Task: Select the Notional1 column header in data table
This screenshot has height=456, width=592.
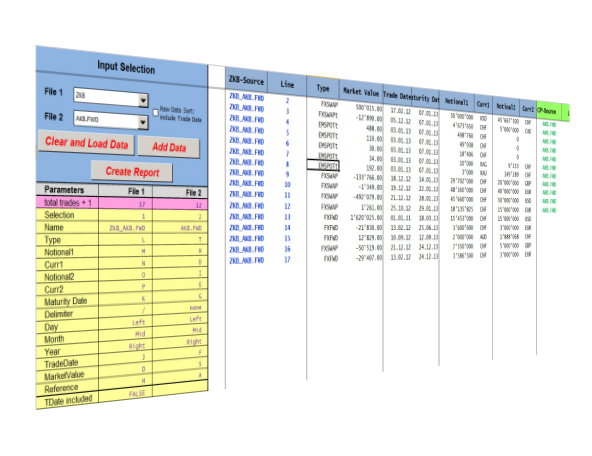Action: (x=456, y=102)
